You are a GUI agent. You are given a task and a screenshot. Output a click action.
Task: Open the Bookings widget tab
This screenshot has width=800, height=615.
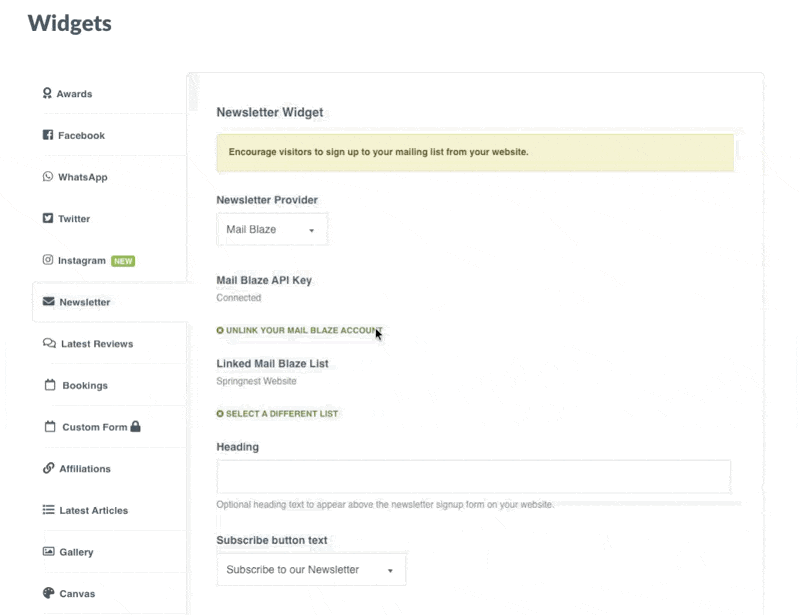[x=84, y=386]
